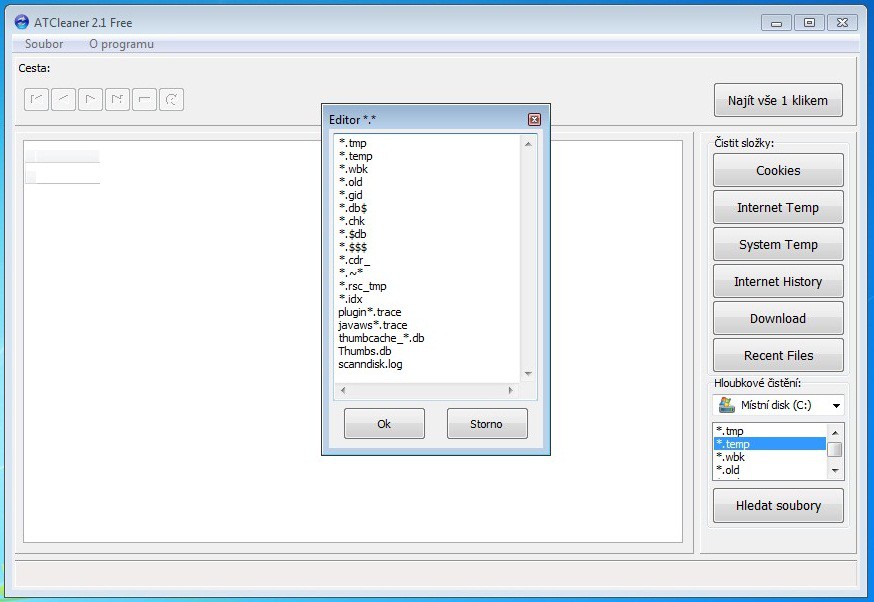Maximize the ATCleaner window

(x=809, y=23)
